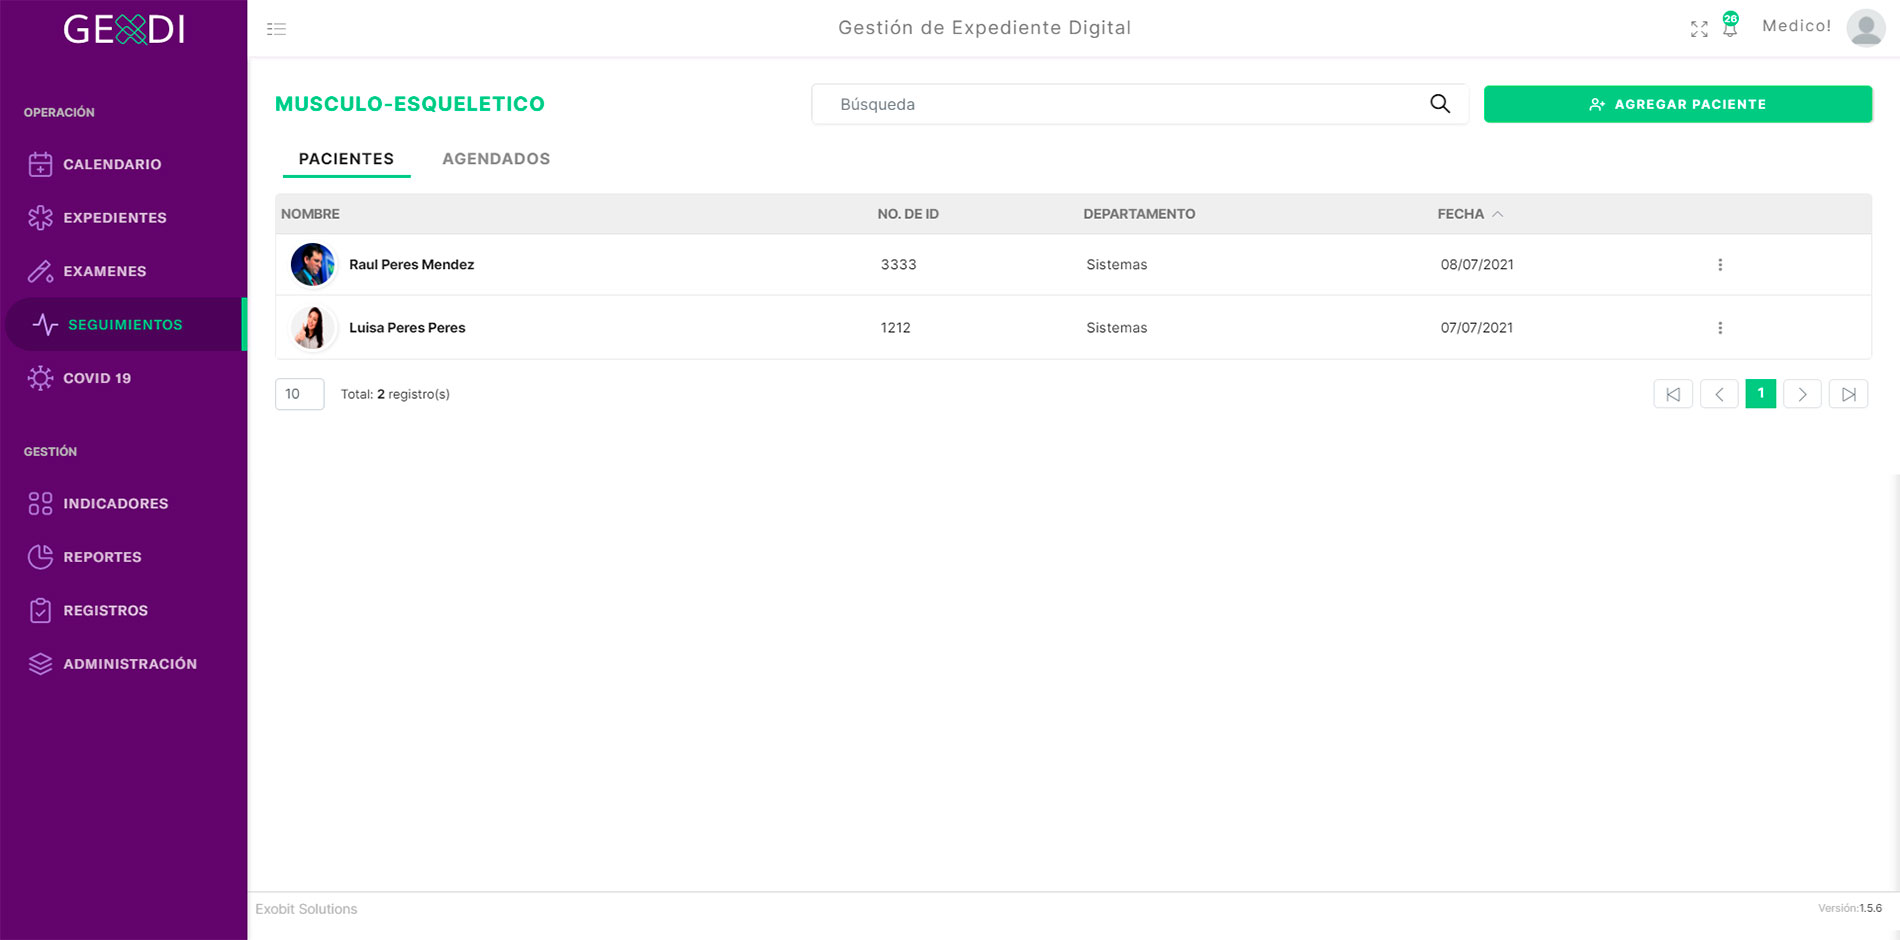Open user avatar profile menu
Viewport: 1900px width, 940px height.
click(1866, 28)
